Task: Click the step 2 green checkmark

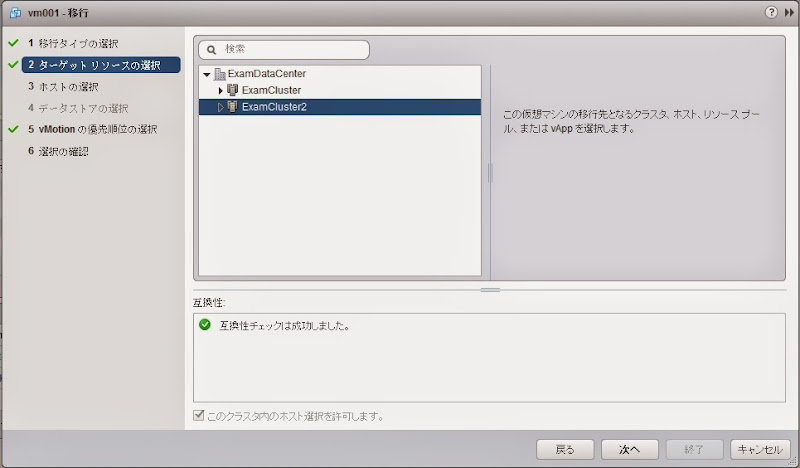Action: pyautogui.click(x=14, y=64)
